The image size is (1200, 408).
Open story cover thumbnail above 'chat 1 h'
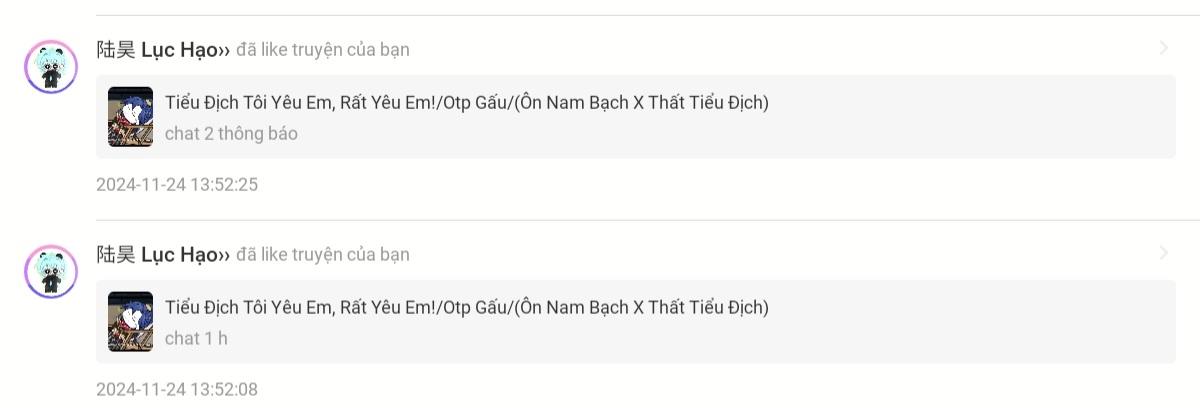(130, 322)
